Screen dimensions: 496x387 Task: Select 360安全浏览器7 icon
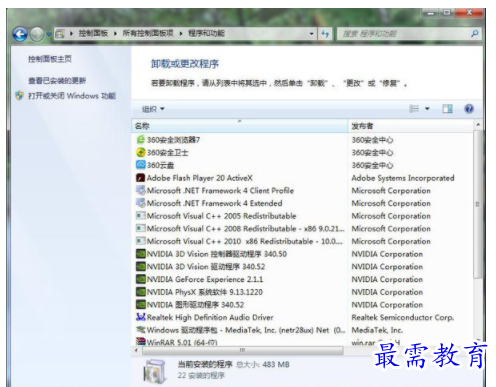coord(141,140)
